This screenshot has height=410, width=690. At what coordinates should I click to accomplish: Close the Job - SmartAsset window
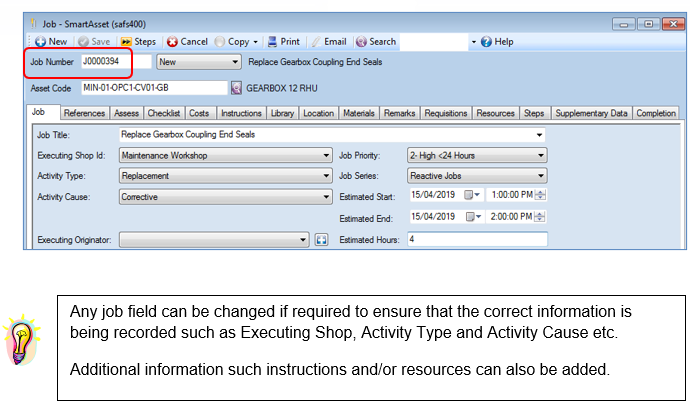coord(673,24)
